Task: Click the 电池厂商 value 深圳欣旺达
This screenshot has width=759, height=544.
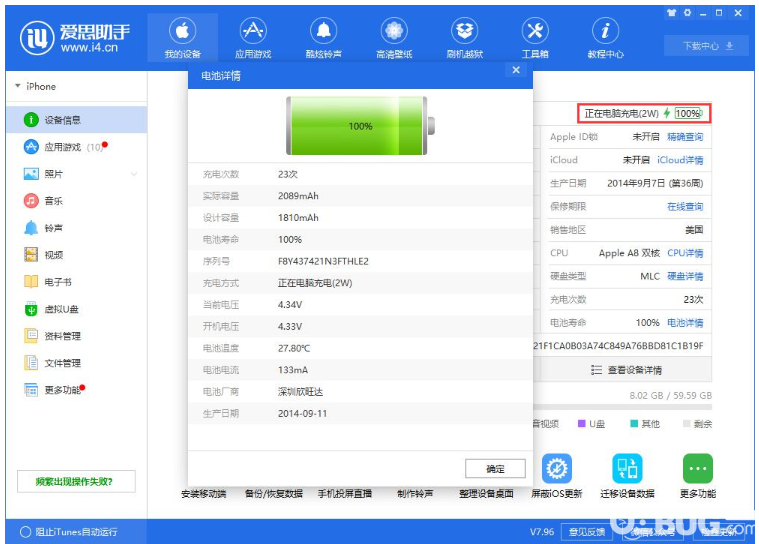Action: [x=300, y=392]
